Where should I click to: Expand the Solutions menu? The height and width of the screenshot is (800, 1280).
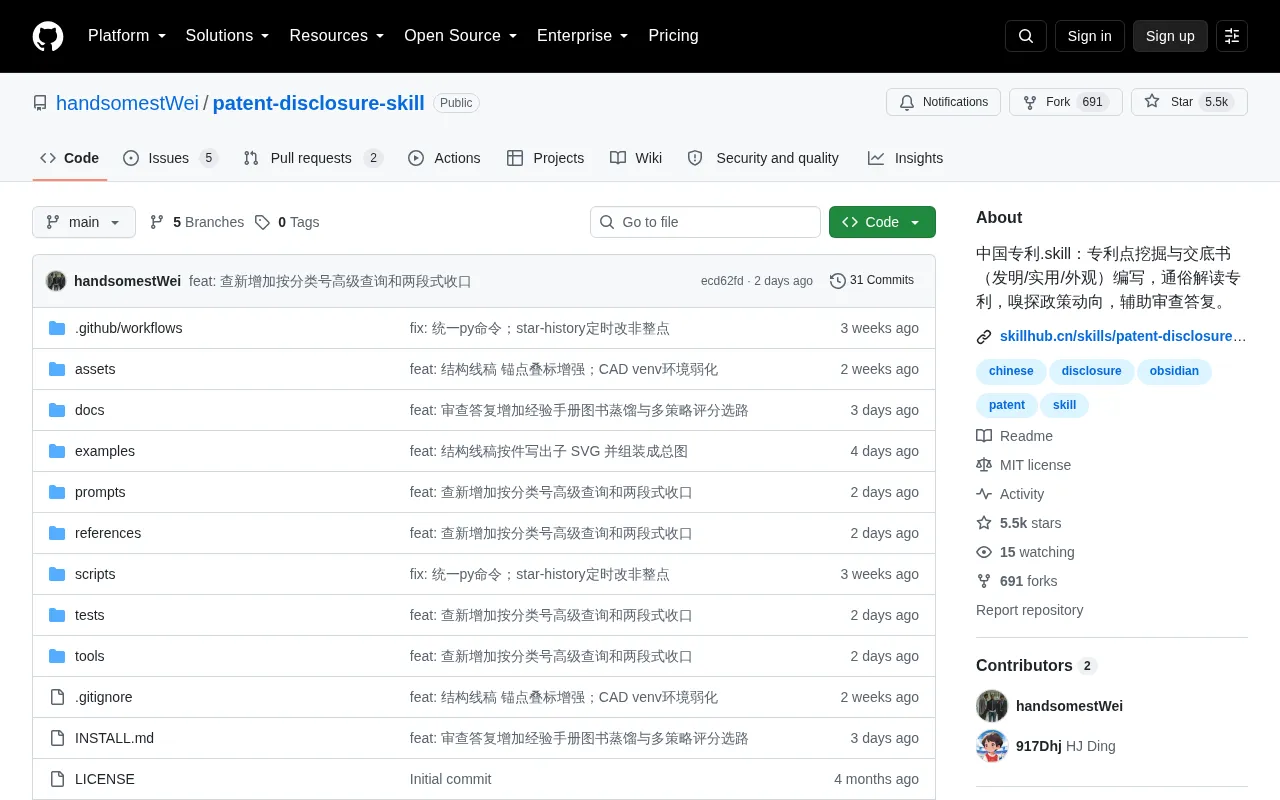click(x=228, y=36)
